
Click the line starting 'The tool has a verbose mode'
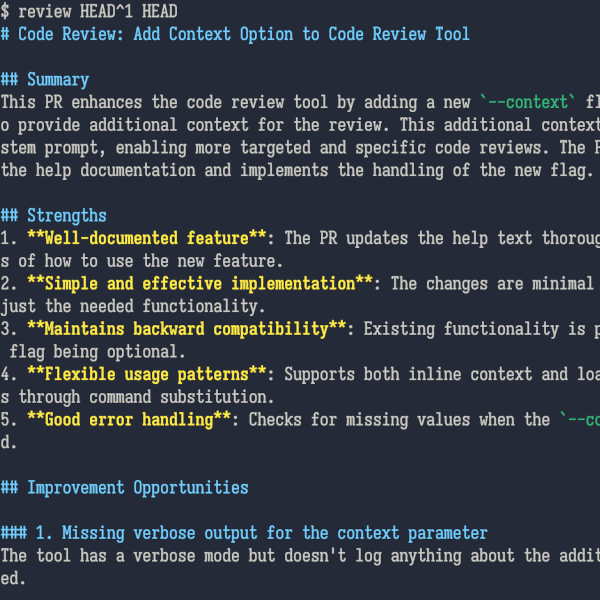tap(300, 556)
